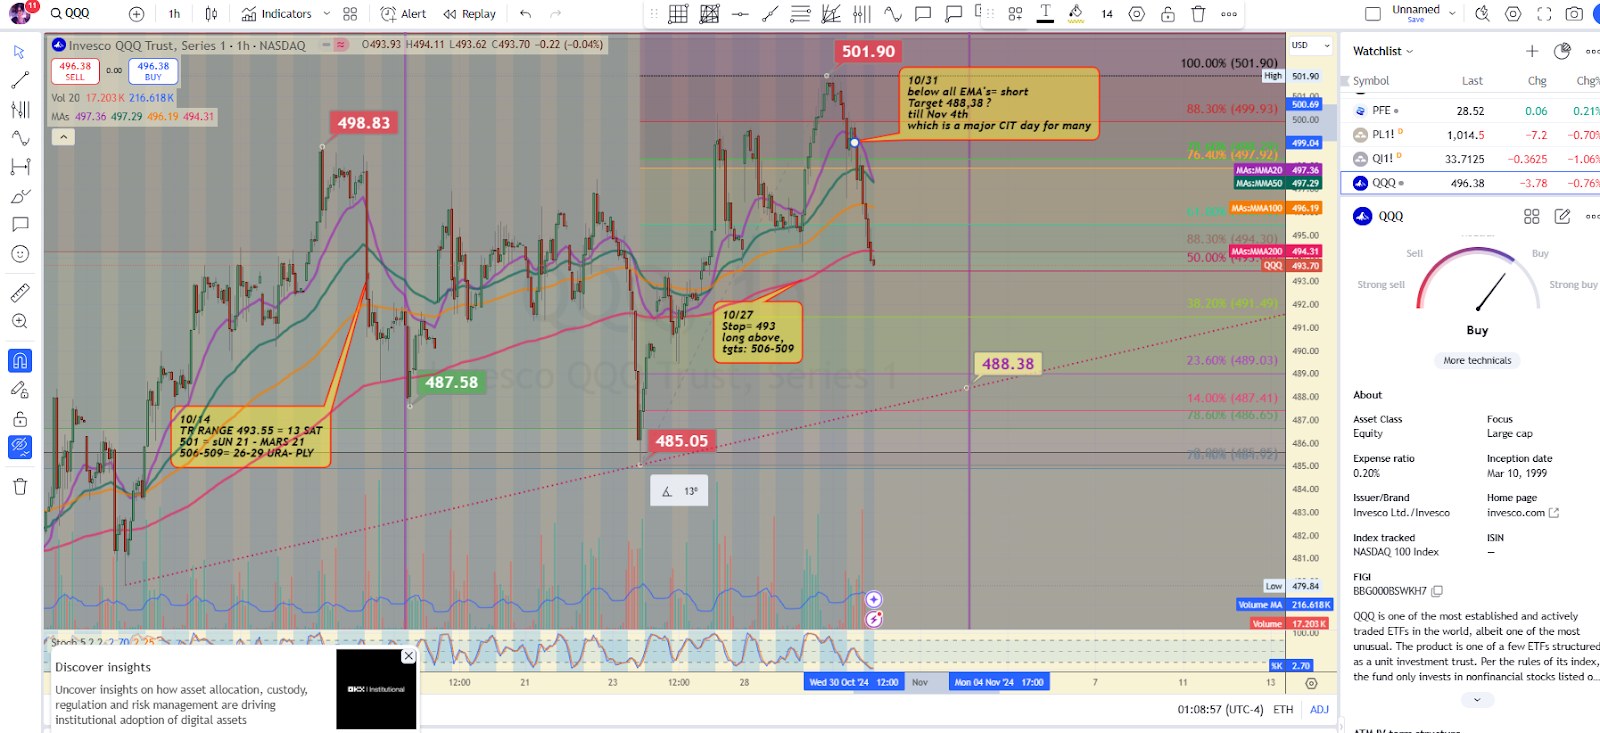1600x733 pixels.
Task: Lock the selected drawing
Action: [1168, 14]
